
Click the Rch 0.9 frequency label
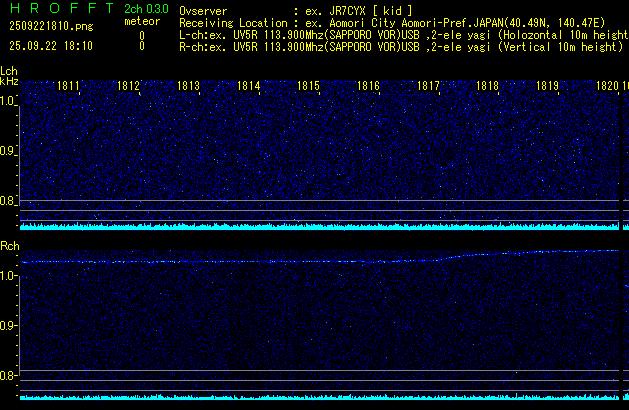click(x=8, y=326)
